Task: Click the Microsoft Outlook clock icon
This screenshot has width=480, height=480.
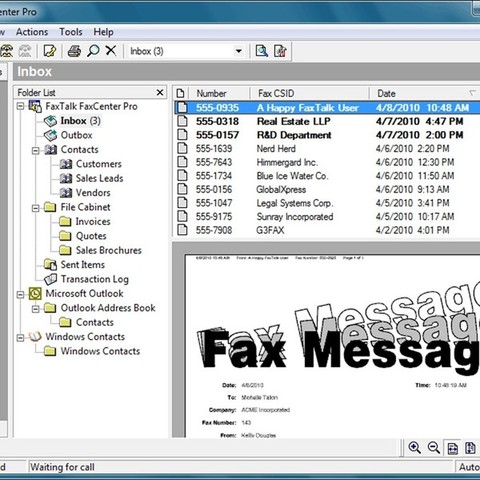Action: [35, 293]
